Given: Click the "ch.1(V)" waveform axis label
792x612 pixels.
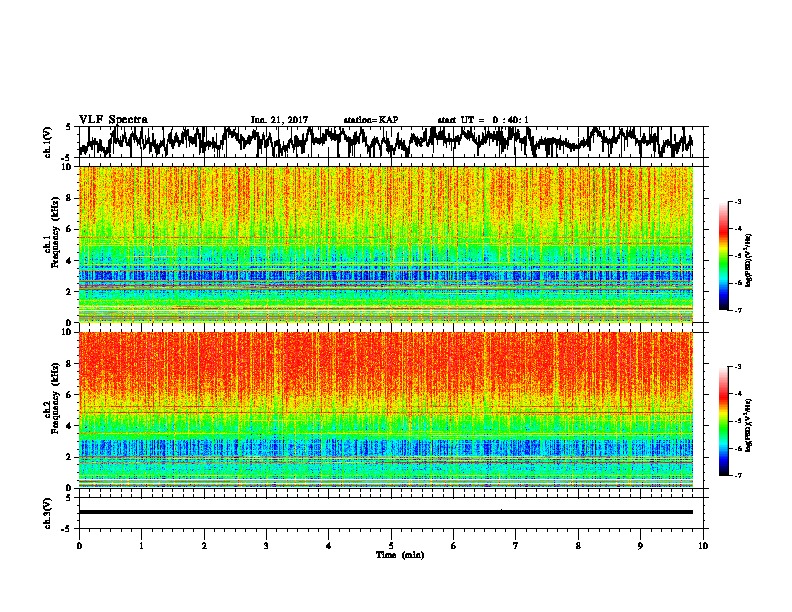Looking at the screenshot, I should coord(48,142).
